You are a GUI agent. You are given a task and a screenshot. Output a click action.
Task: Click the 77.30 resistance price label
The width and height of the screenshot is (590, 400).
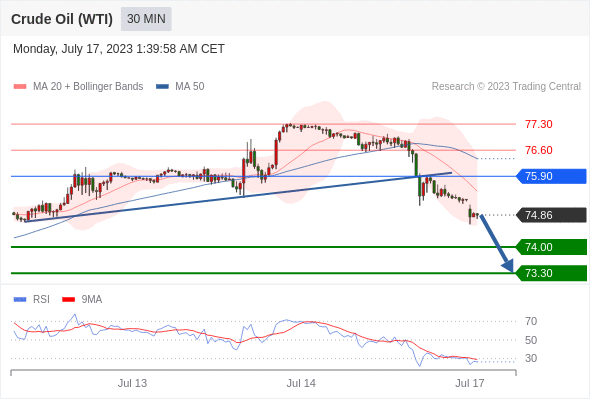538,124
